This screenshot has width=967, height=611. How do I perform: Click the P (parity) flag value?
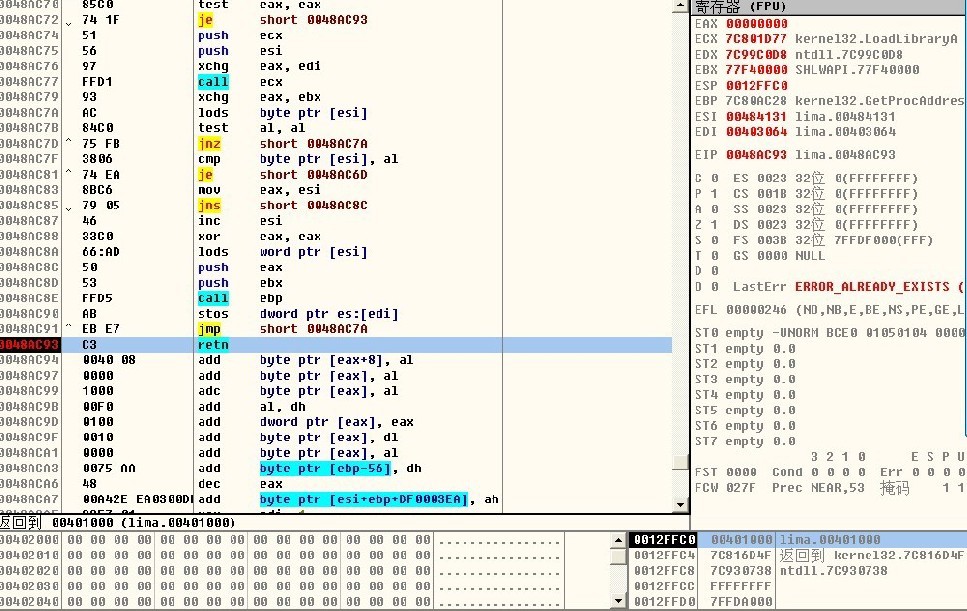[x=714, y=194]
